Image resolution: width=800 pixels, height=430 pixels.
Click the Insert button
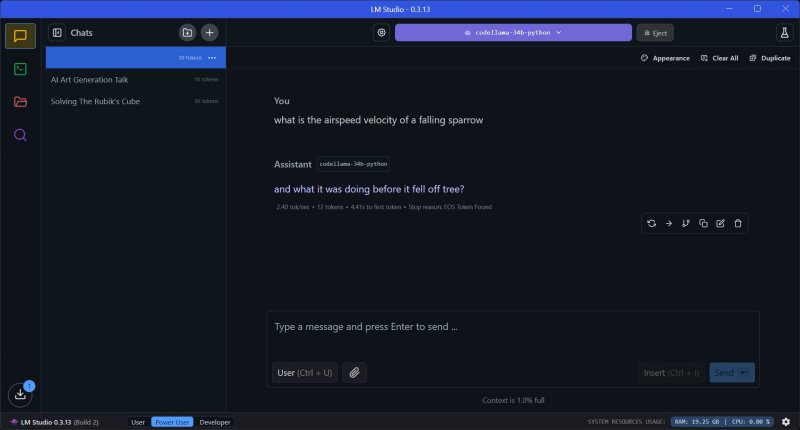pyautogui.click(x=671, y=373)
